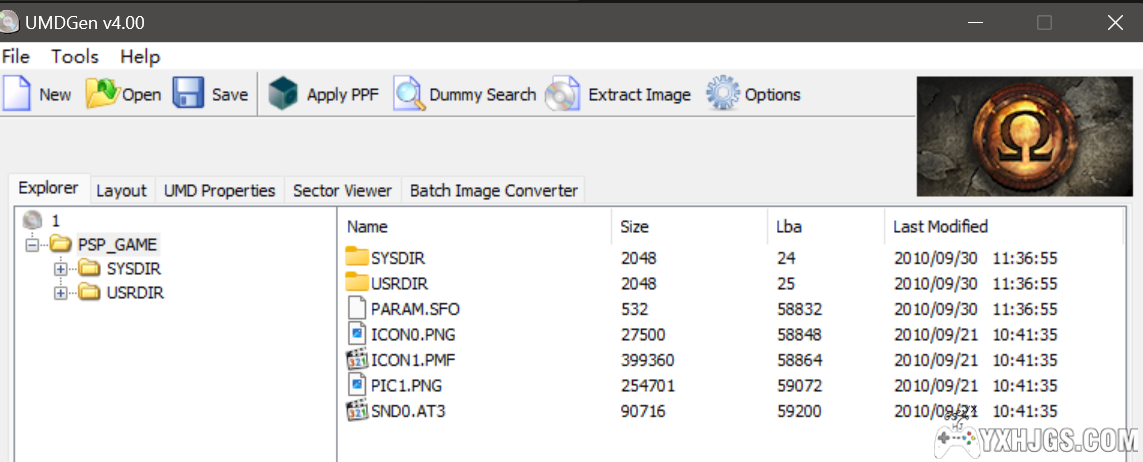Sort the file list by the Size column

[x=634, y=227]
